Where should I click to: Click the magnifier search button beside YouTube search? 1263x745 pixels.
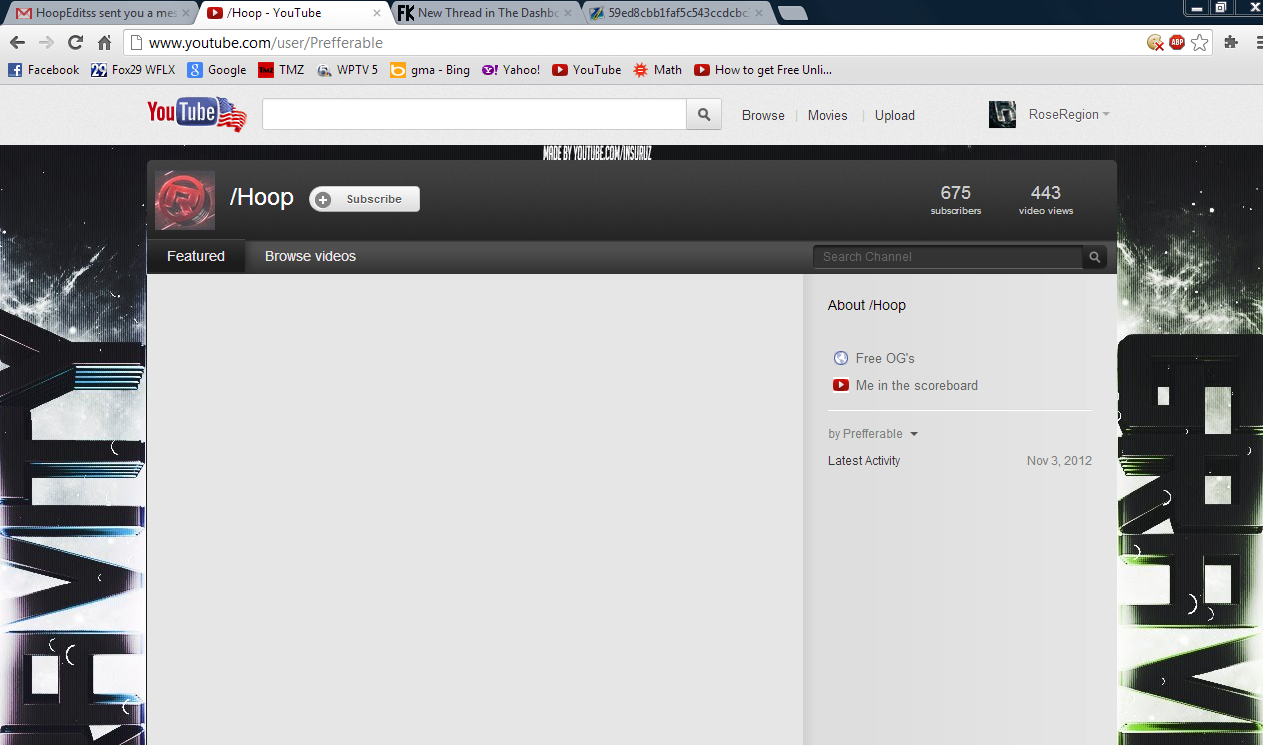click(704, 114)
